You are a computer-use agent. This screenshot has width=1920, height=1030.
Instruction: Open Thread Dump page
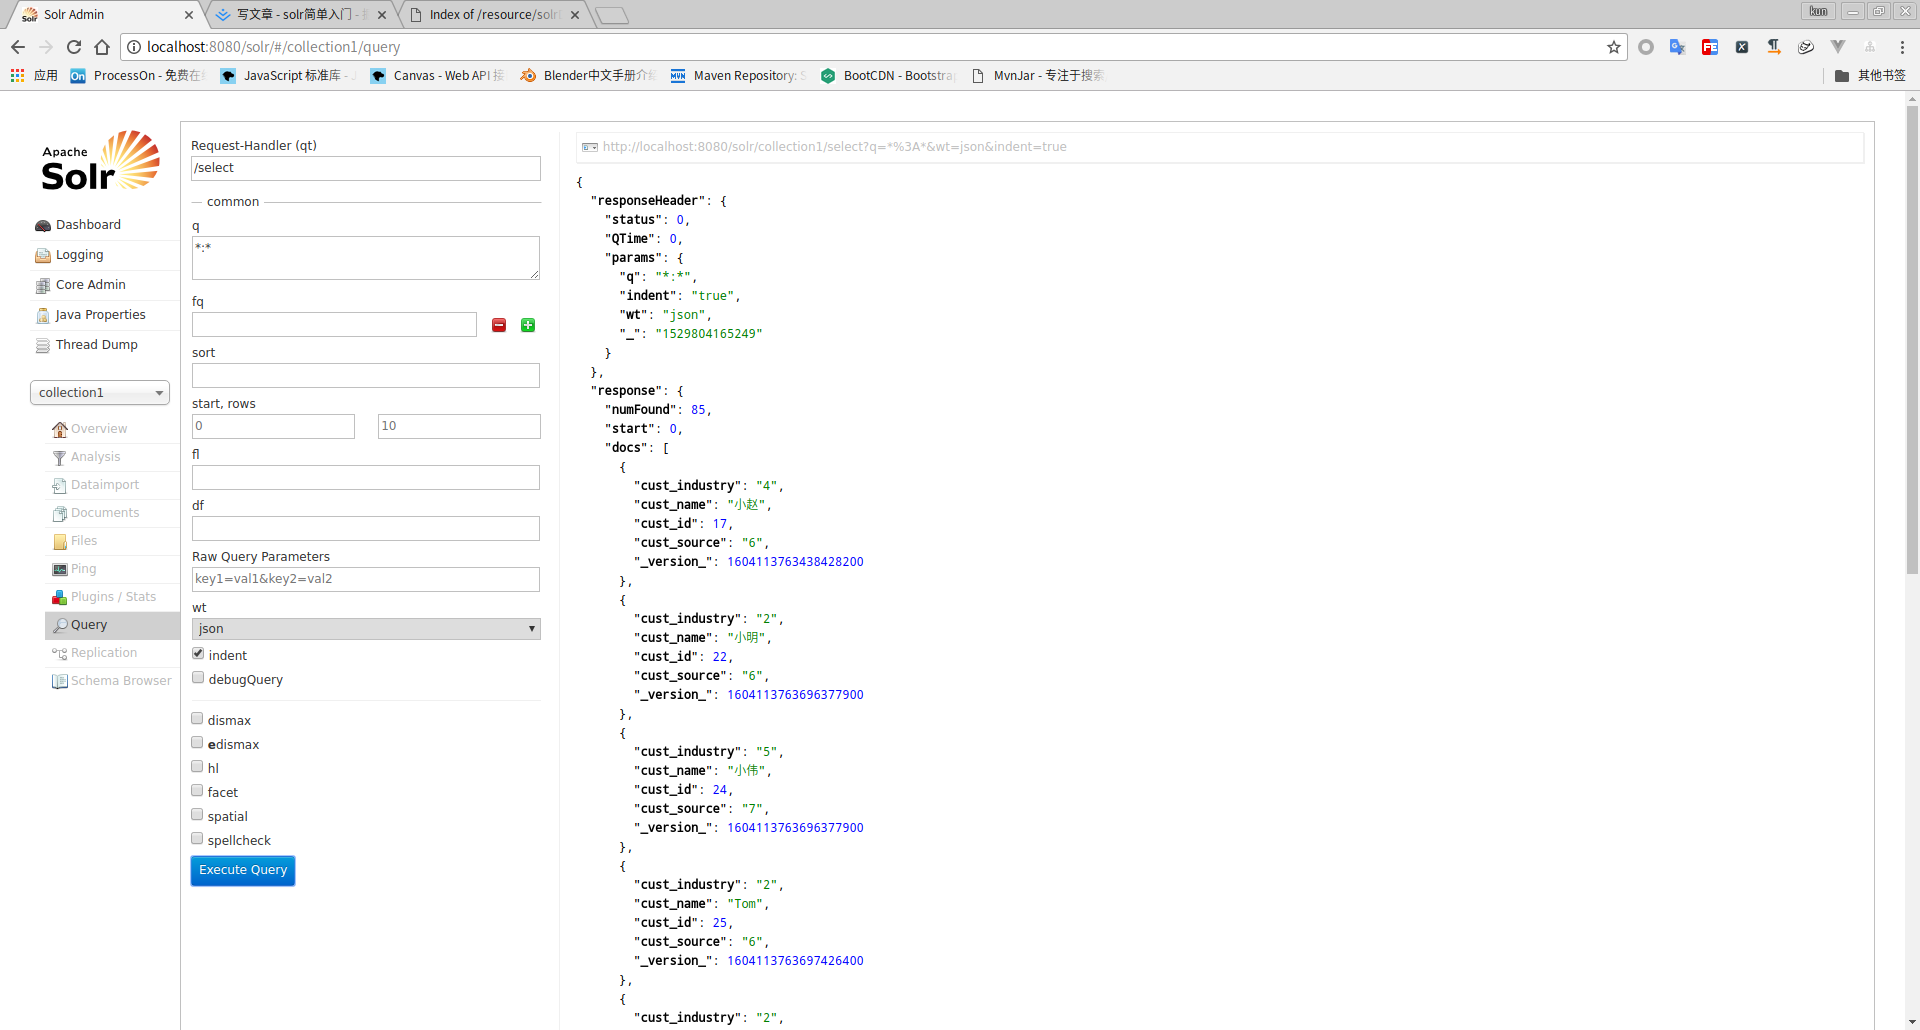coord(96,345)
